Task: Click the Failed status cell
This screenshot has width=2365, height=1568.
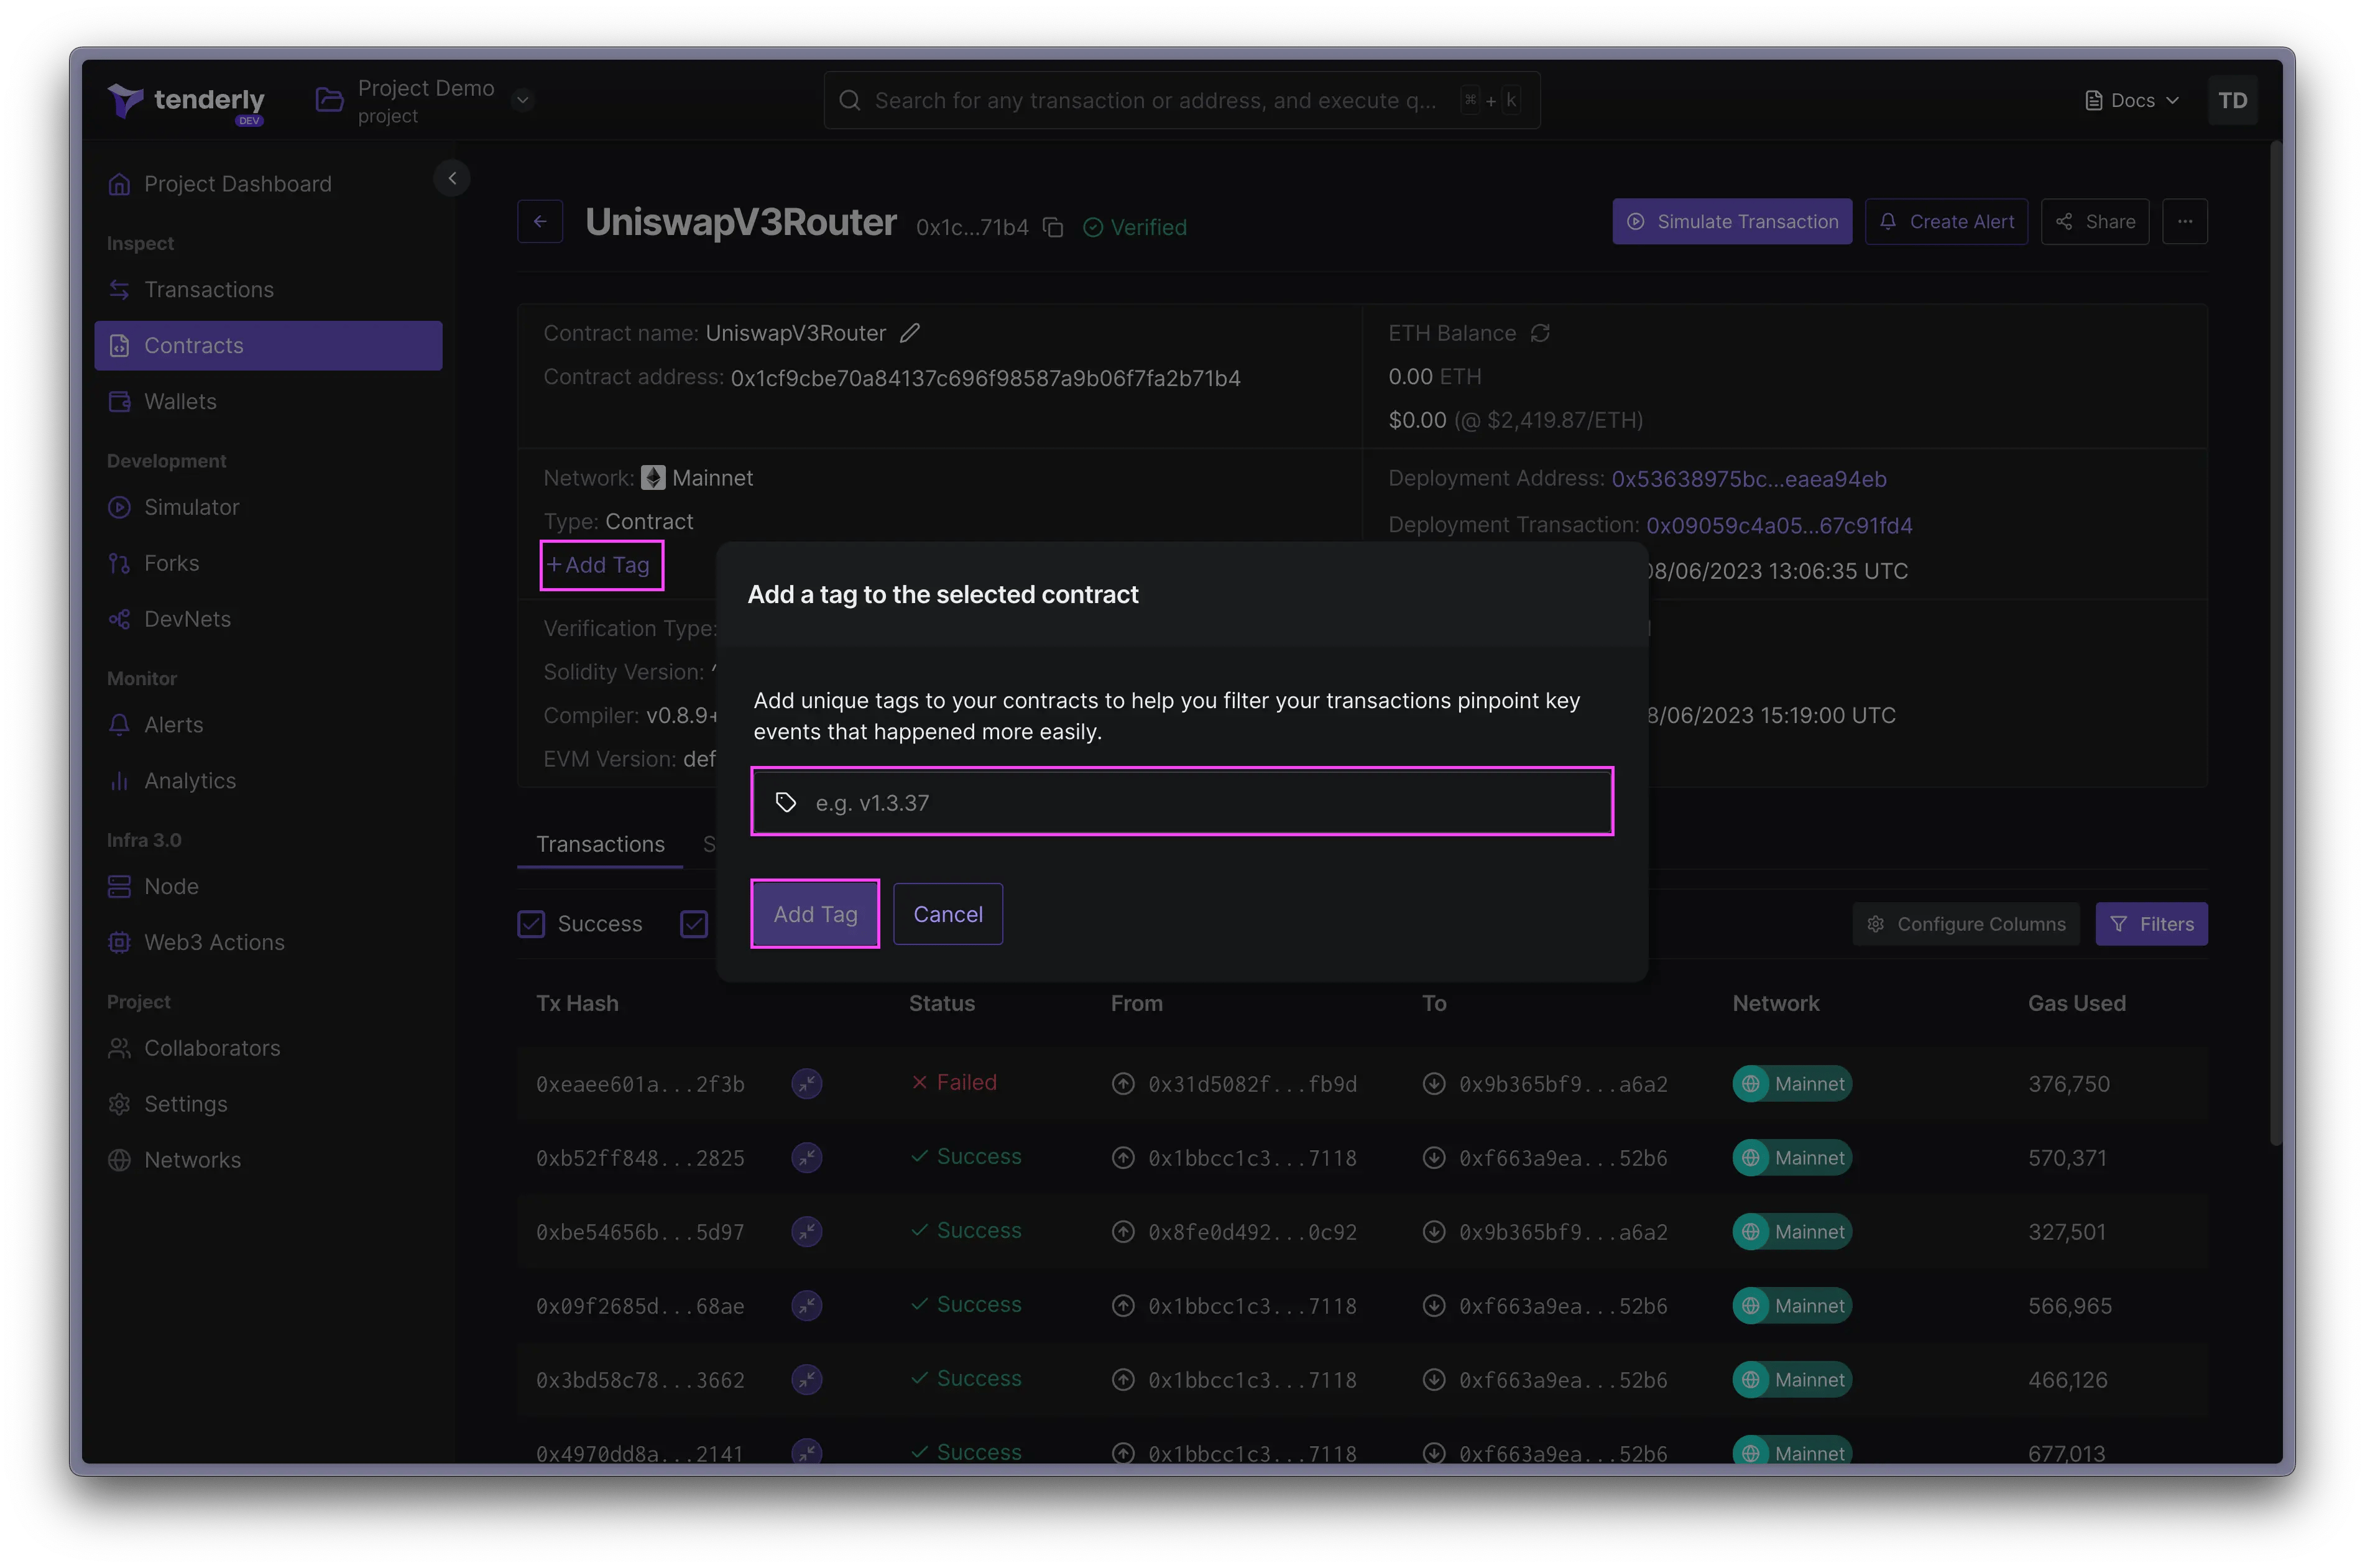Action: (x=954, y=1083)
